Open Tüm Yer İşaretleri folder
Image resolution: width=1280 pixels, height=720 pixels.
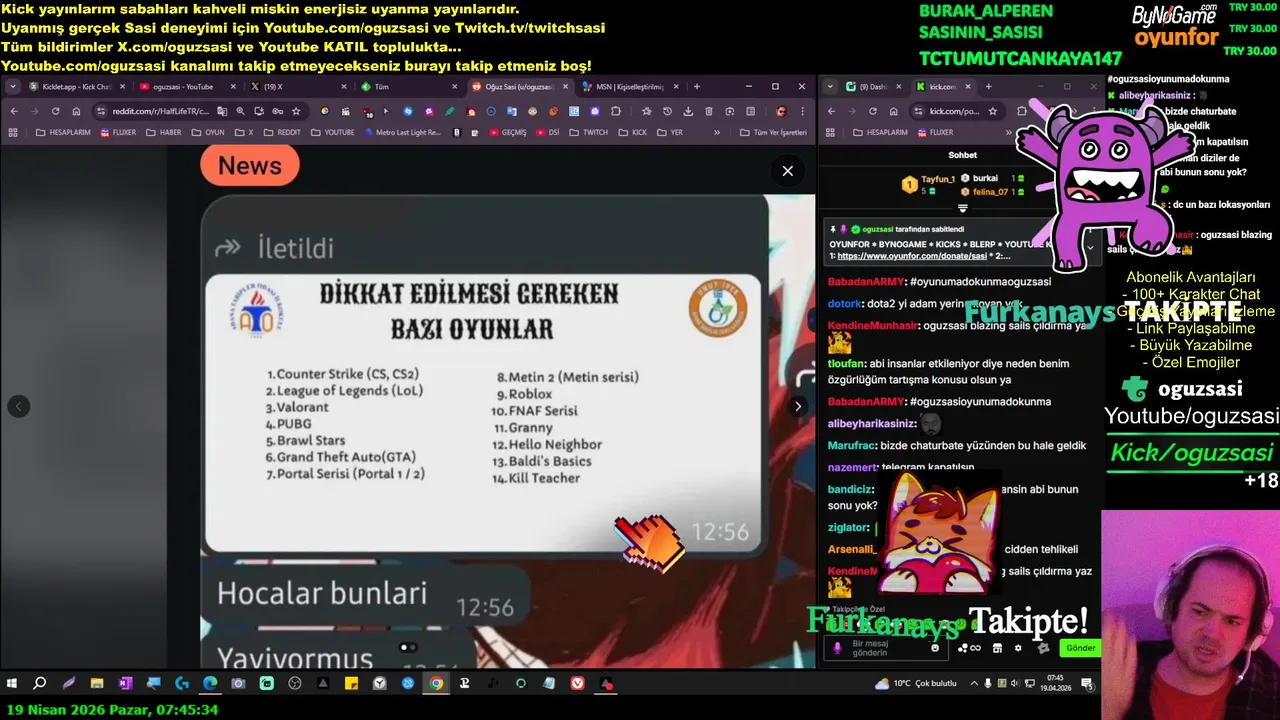point(773,132)
